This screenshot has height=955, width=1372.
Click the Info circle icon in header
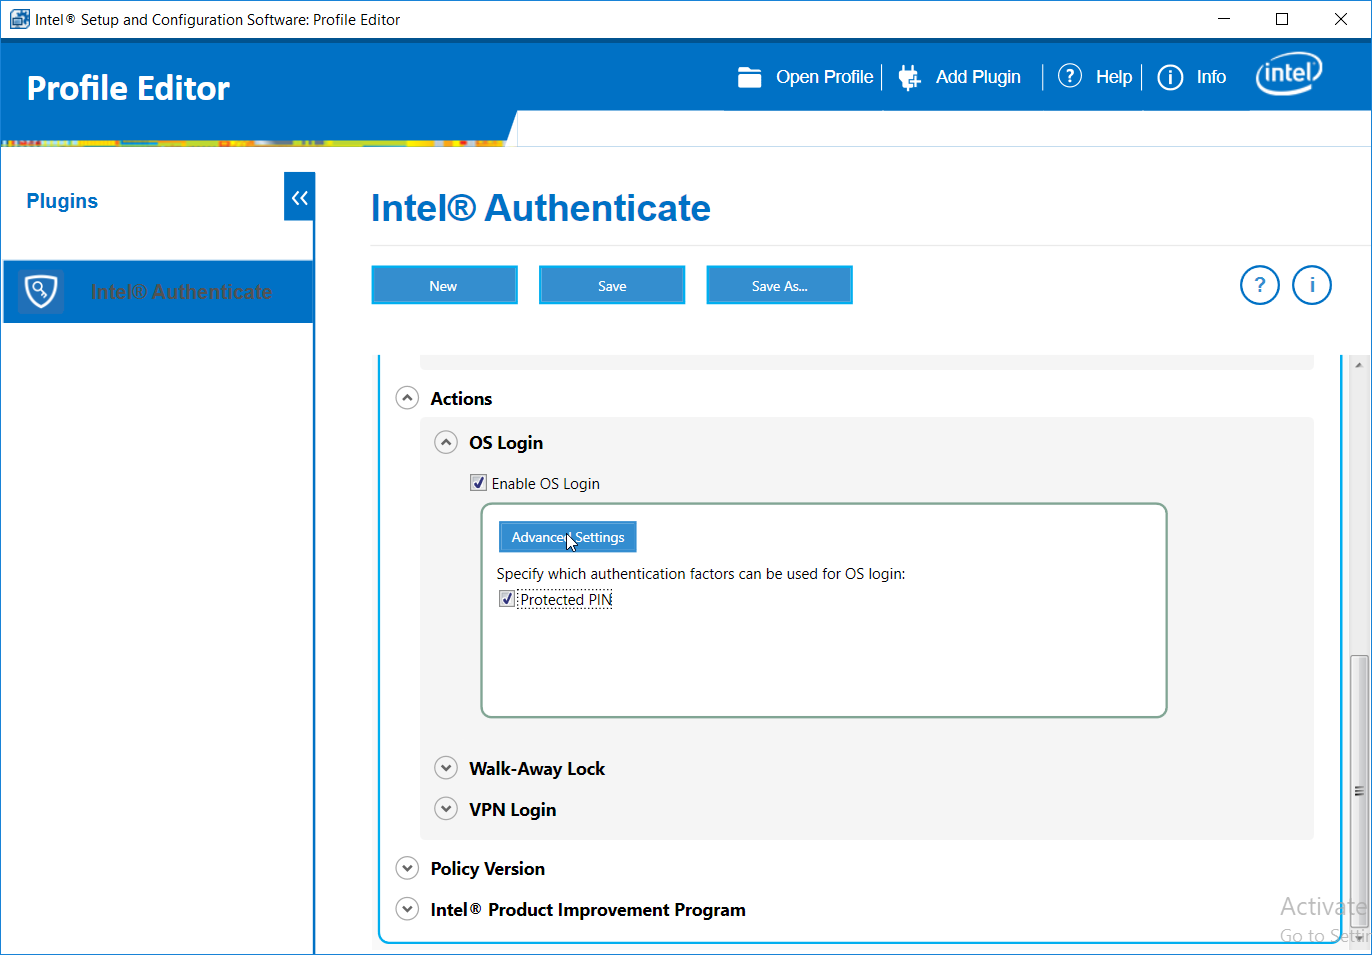(x=1170, y=77)
